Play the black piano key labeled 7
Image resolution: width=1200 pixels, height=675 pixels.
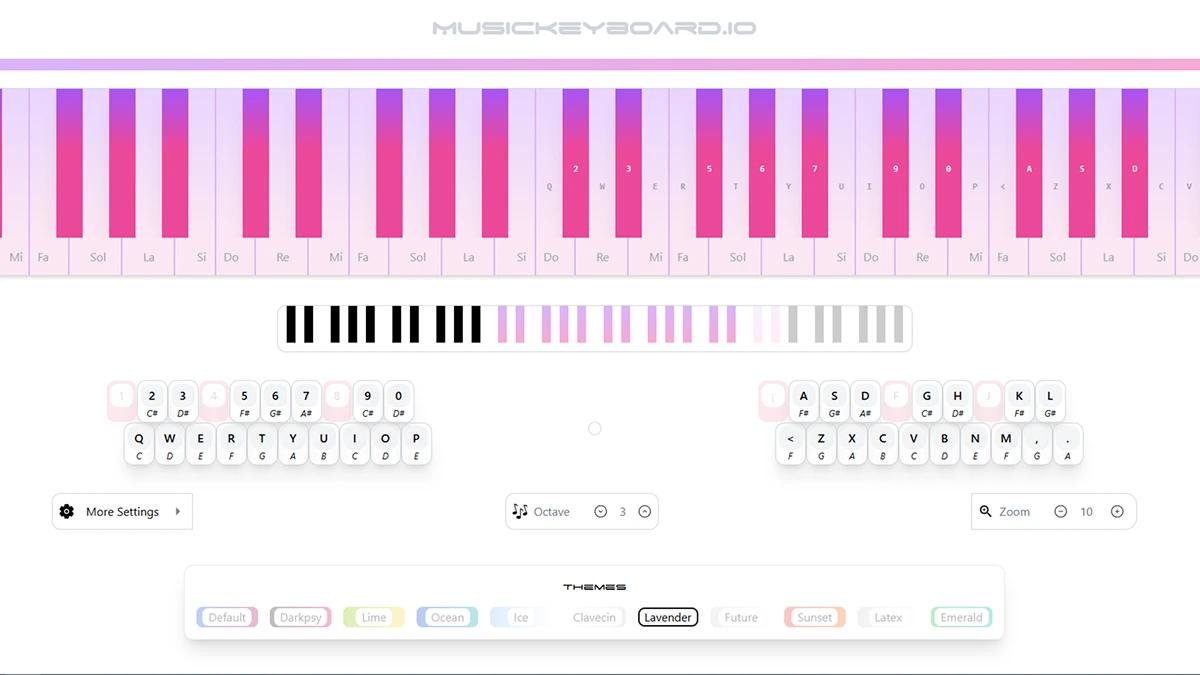(x=815, y=163)
